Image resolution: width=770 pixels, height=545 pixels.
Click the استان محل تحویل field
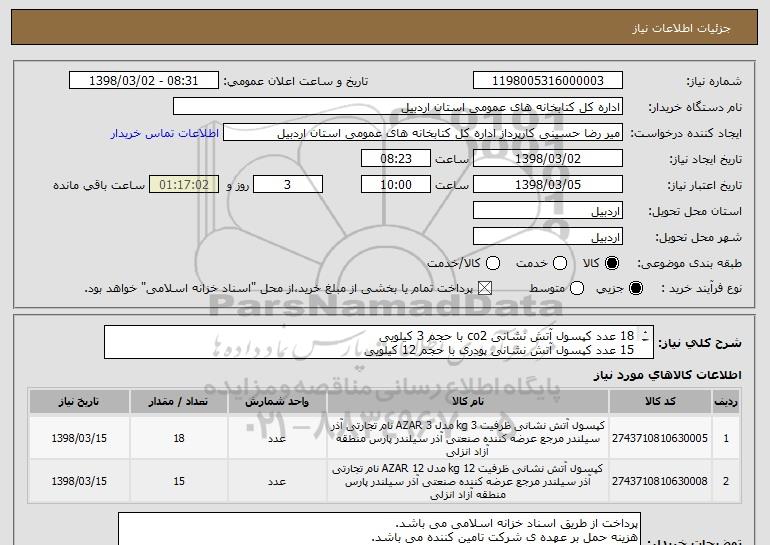coord(548,211)
